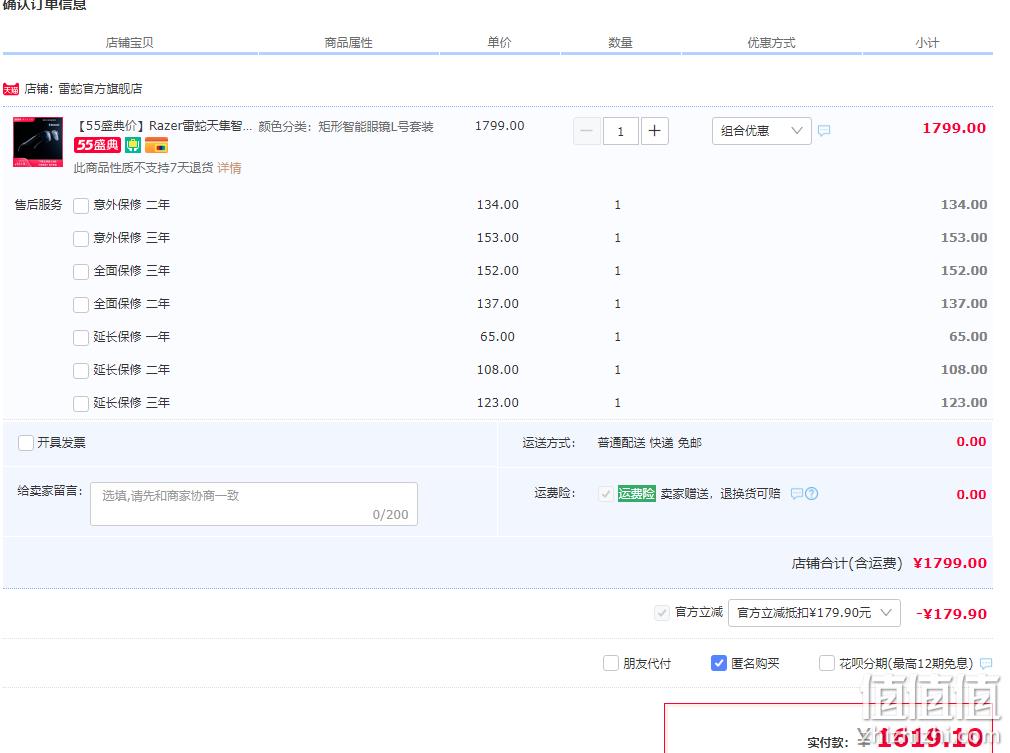Click the Tmall logo beside the shop name
Screen dimensions: 1010x753
click(x=11, y=89)
